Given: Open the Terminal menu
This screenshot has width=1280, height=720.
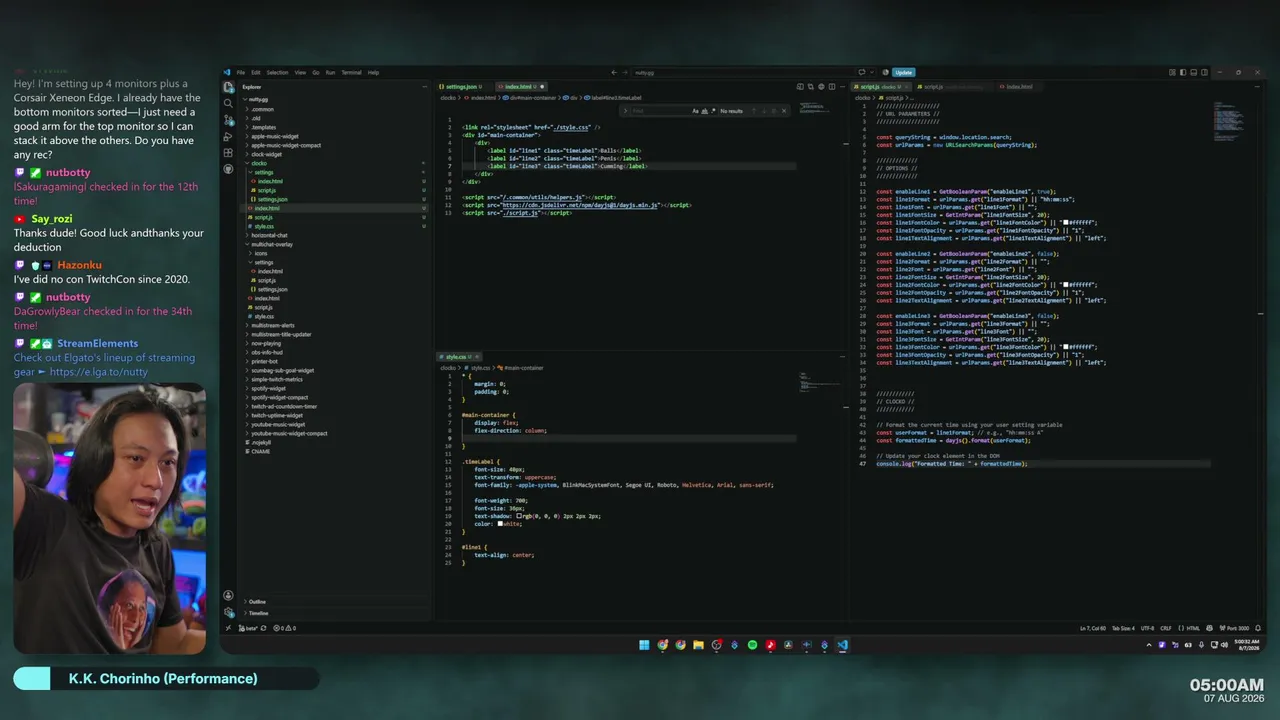Looking at the screenshot, I should point(351,72).
